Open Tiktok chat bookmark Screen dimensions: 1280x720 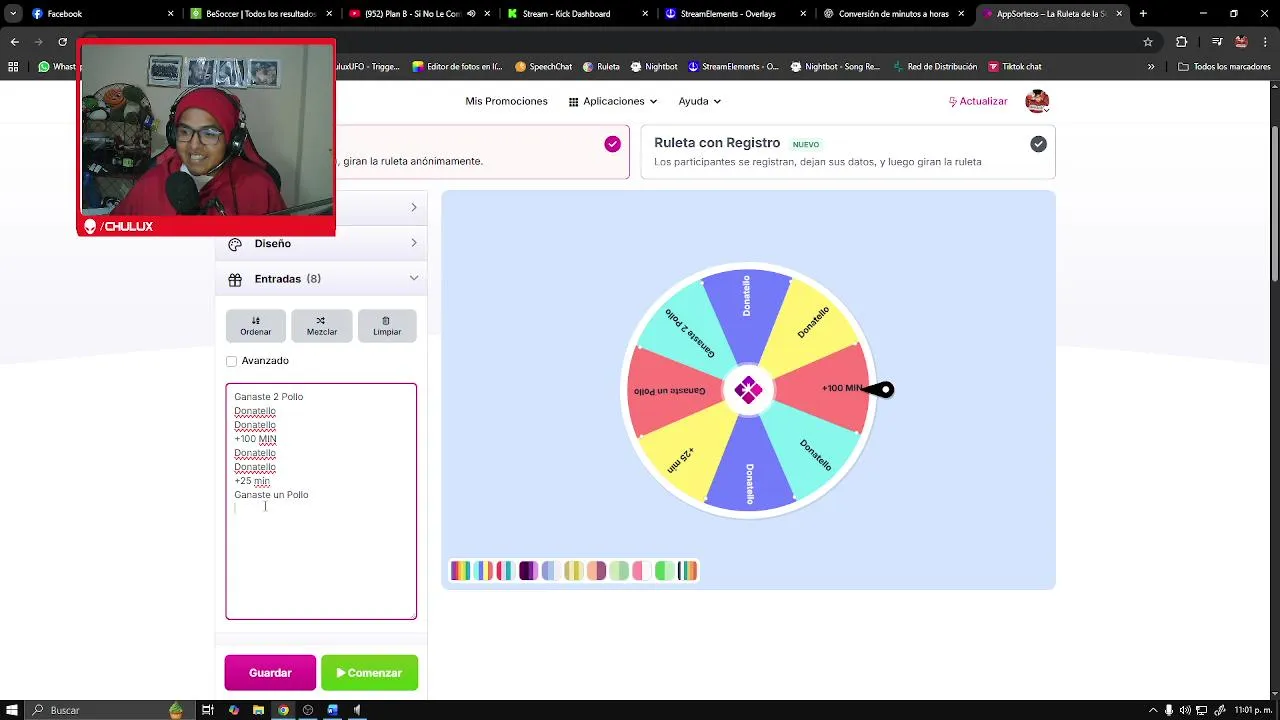point(1014,67)
